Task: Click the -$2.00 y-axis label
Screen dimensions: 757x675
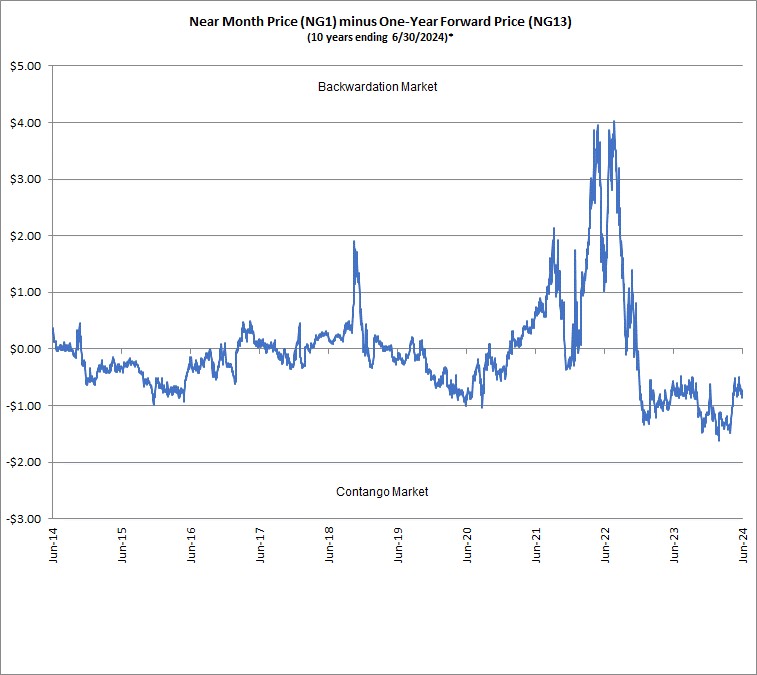Action: pyautogui.click(x=24, y=462)
